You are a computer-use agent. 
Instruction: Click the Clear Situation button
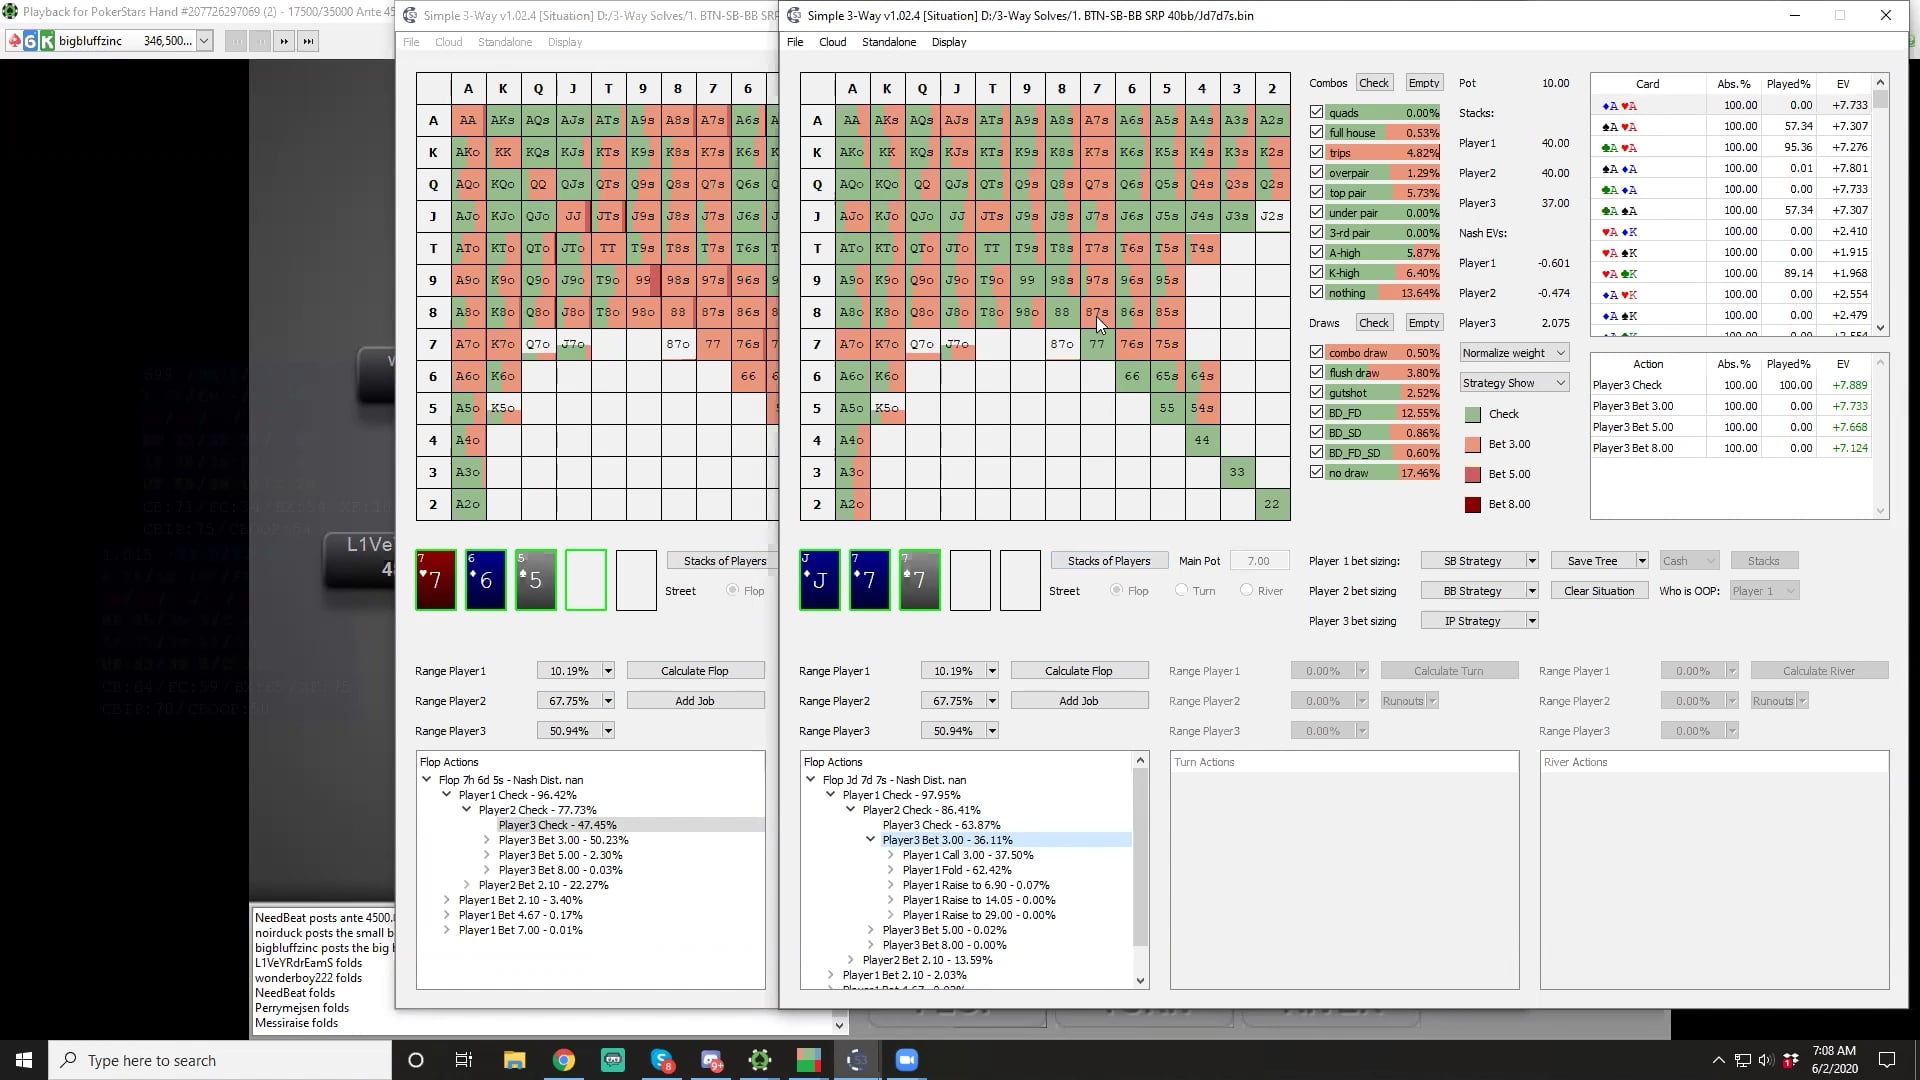pos(1598,590)
